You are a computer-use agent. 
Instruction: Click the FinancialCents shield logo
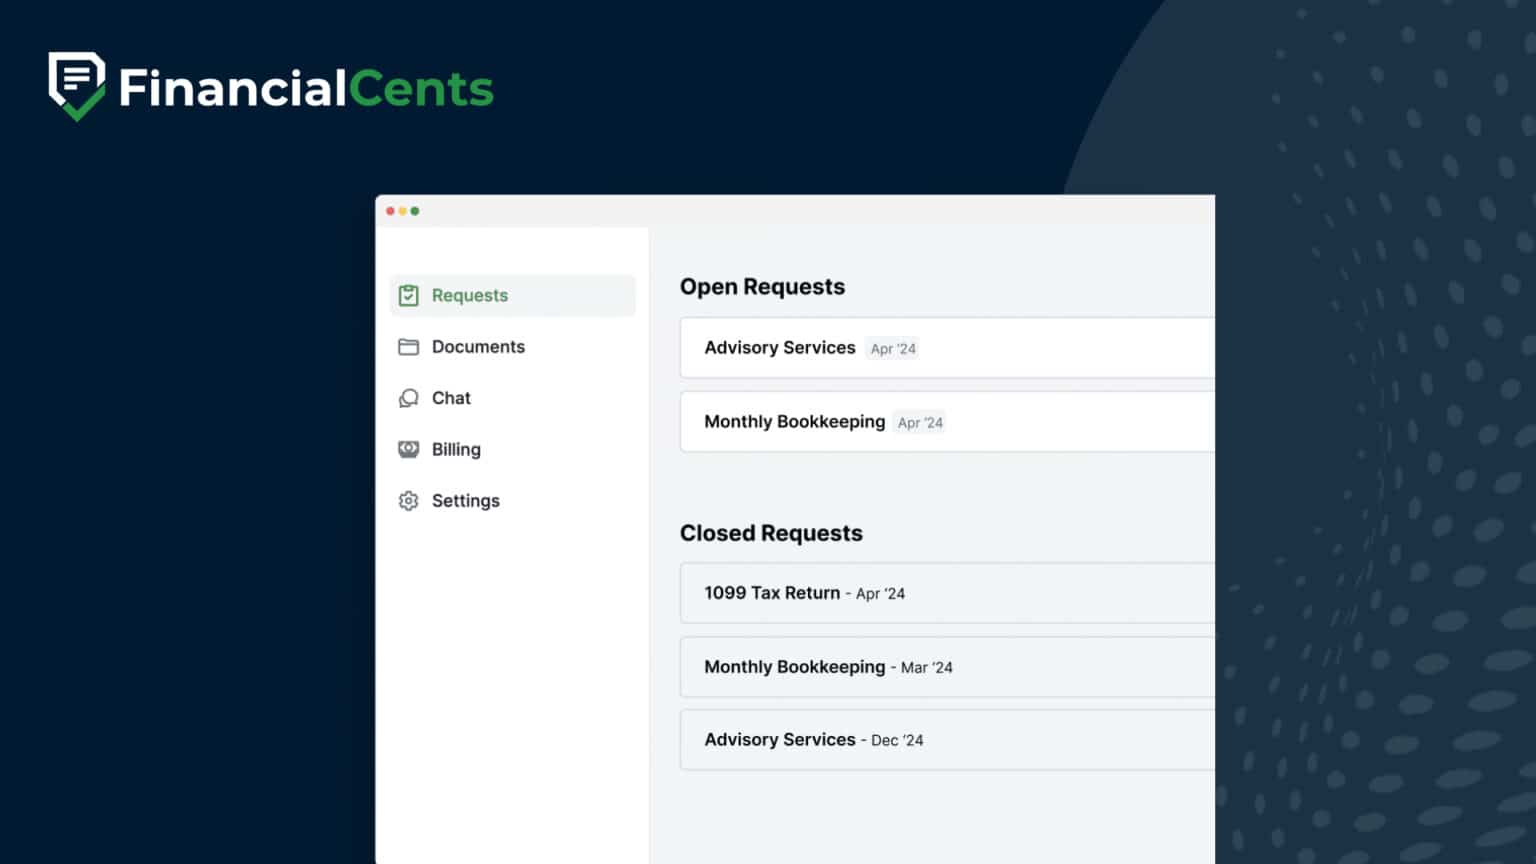(x=76, y=86)
